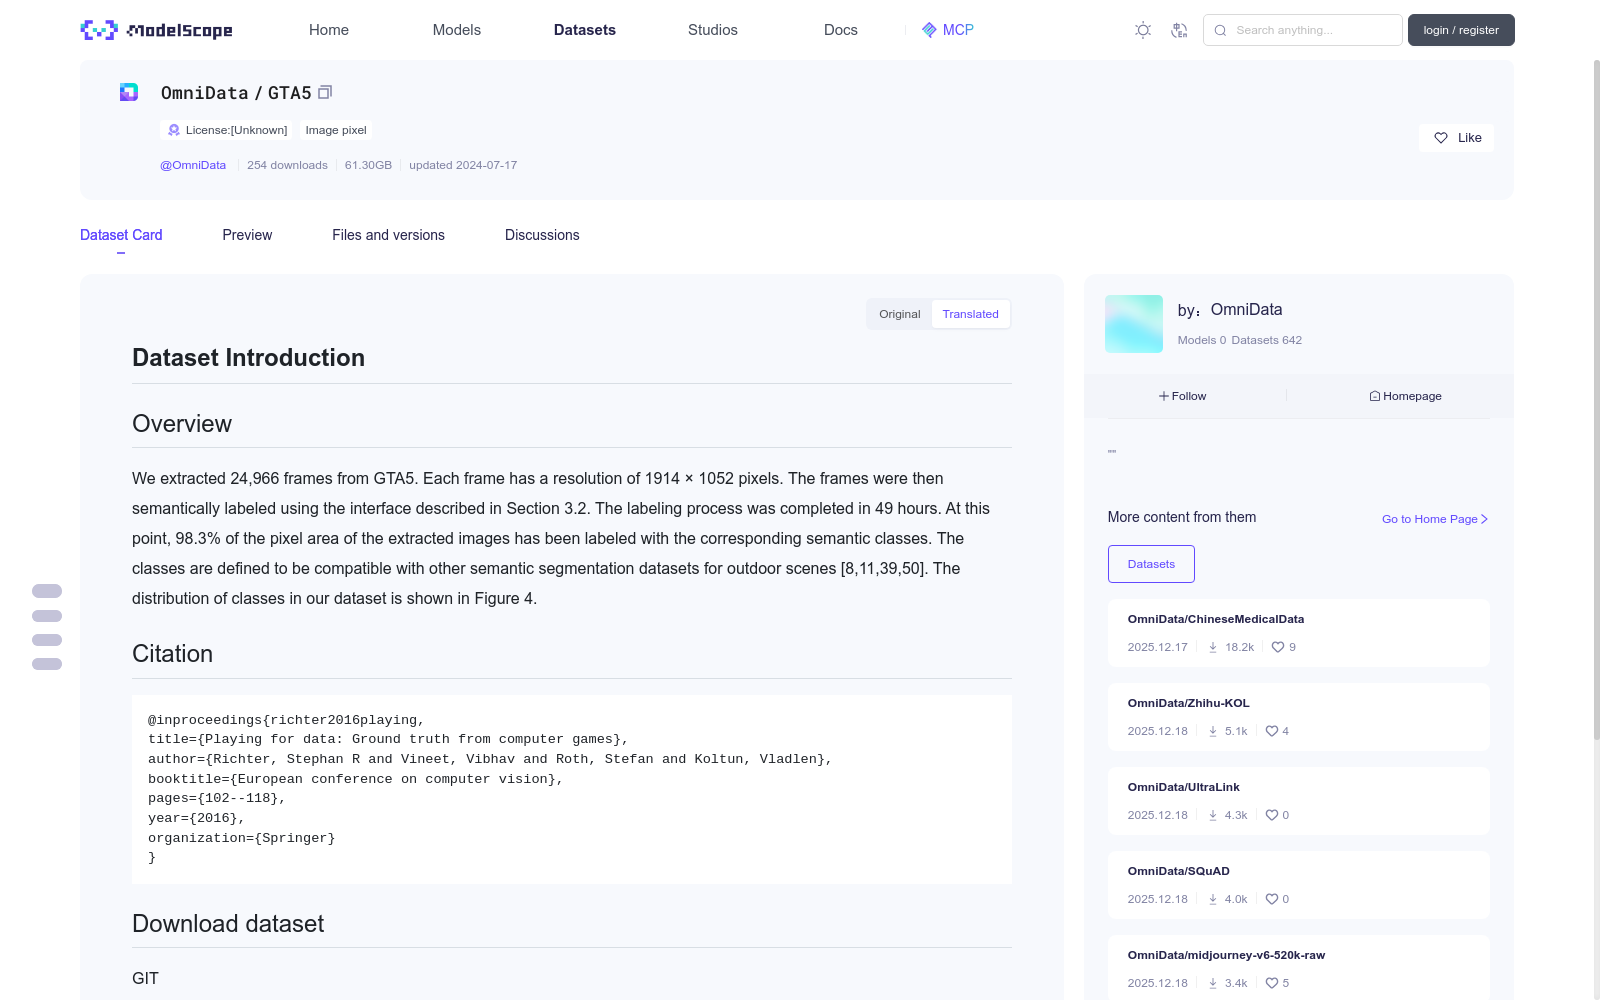Click heart icon on ChineseMedicalData card

pyautogui.click(x=1278, y=647)
